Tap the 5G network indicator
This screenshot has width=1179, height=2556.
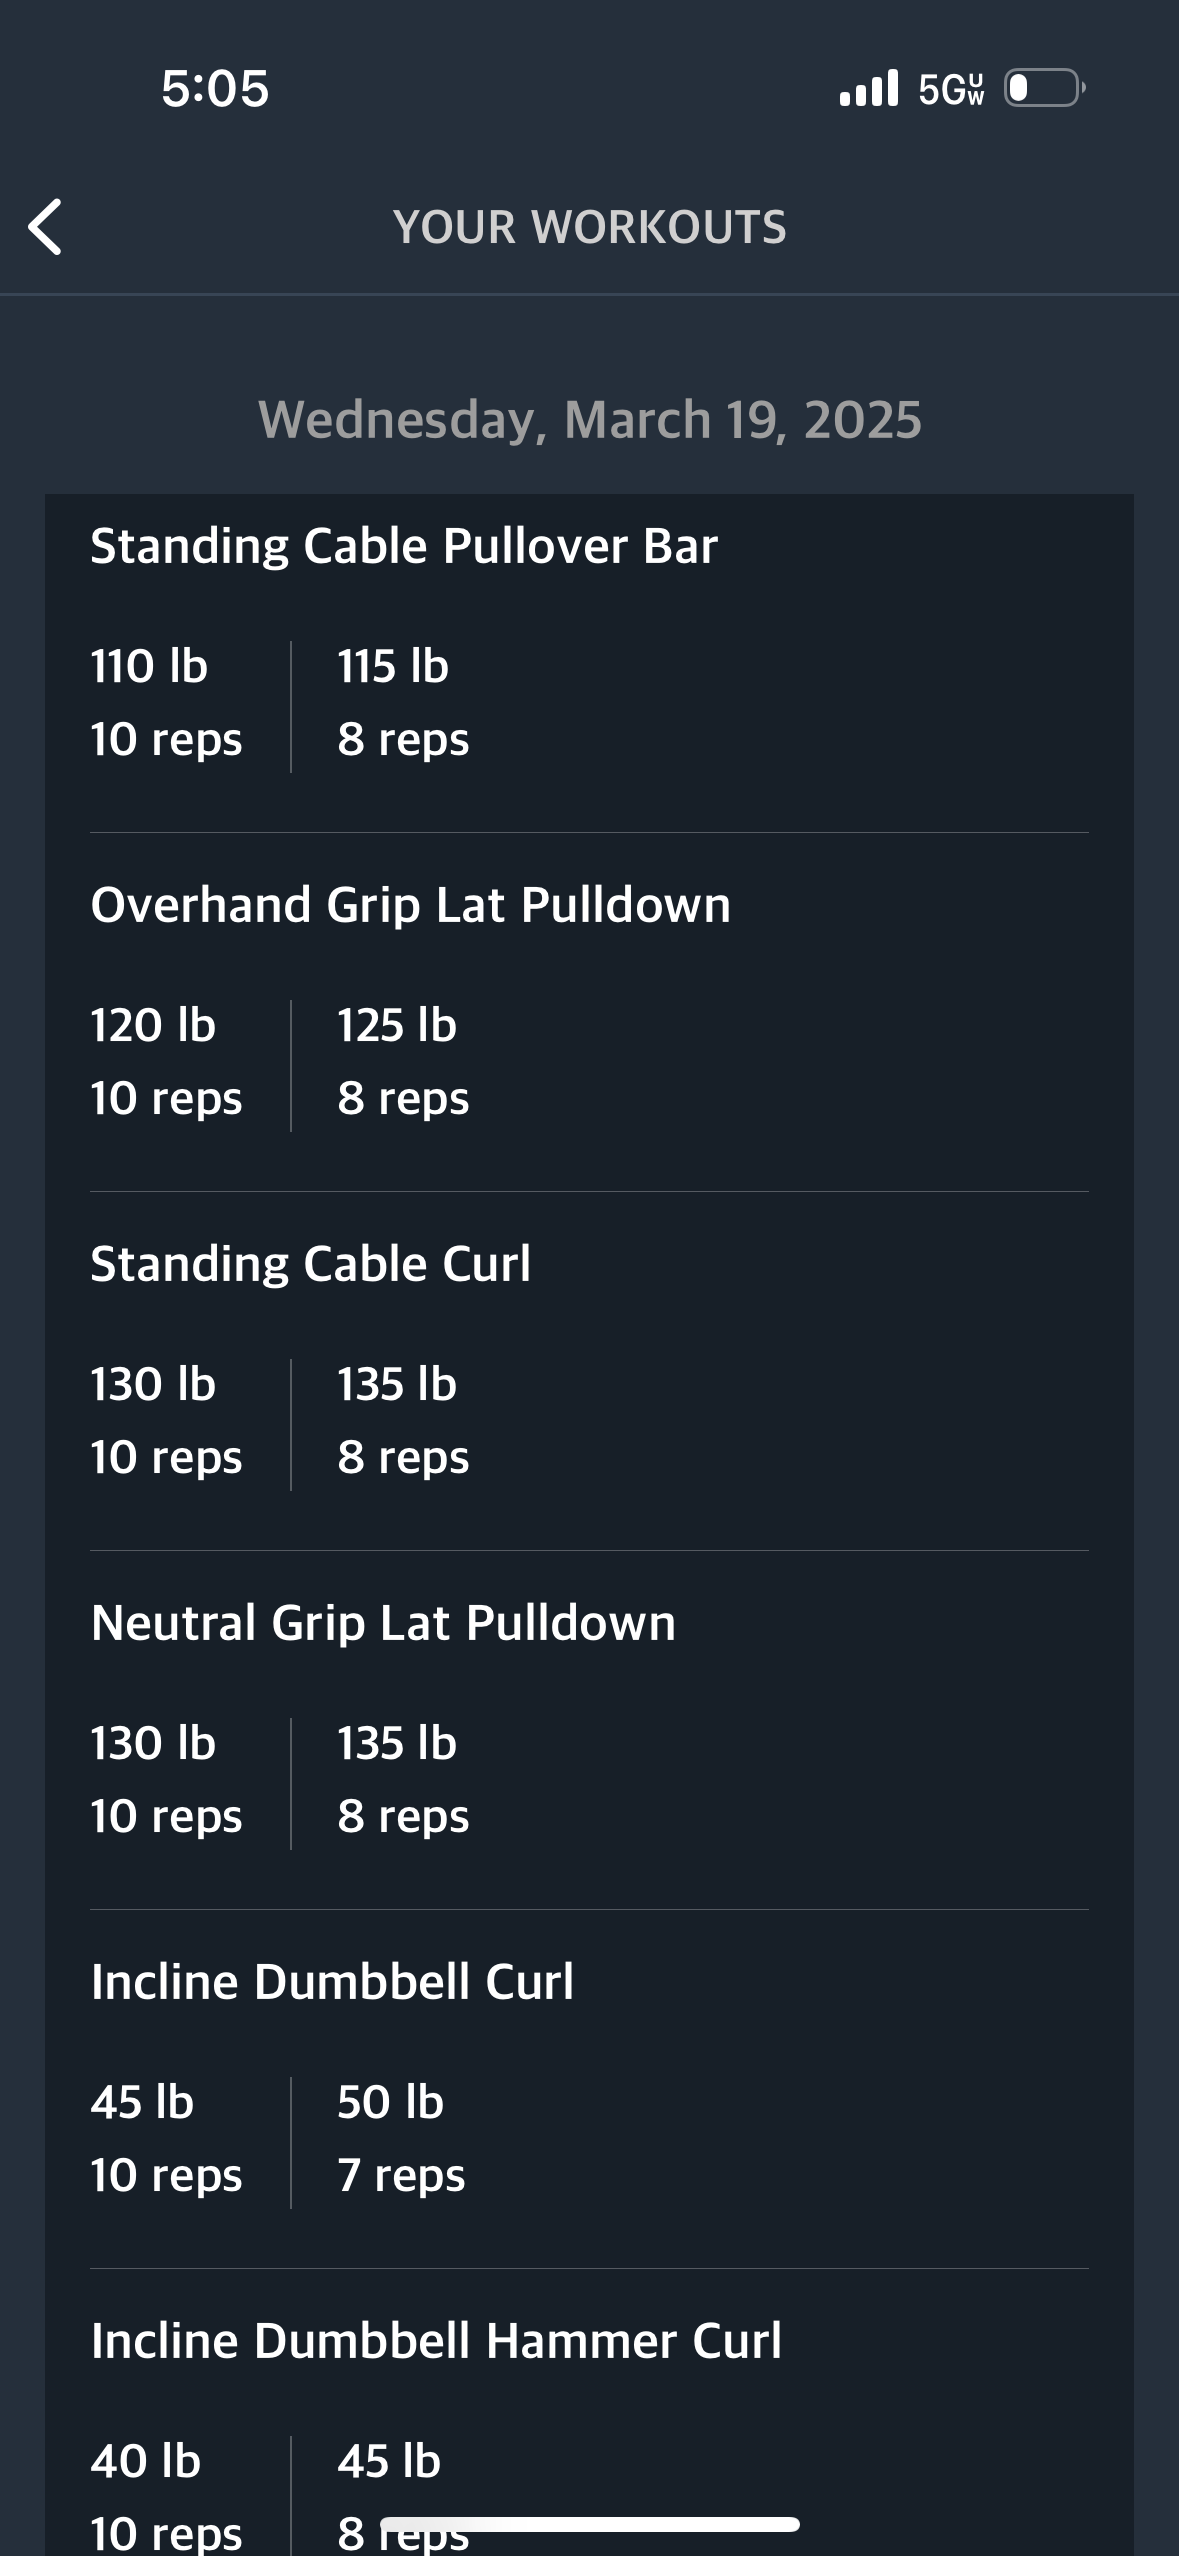(951, 89)
